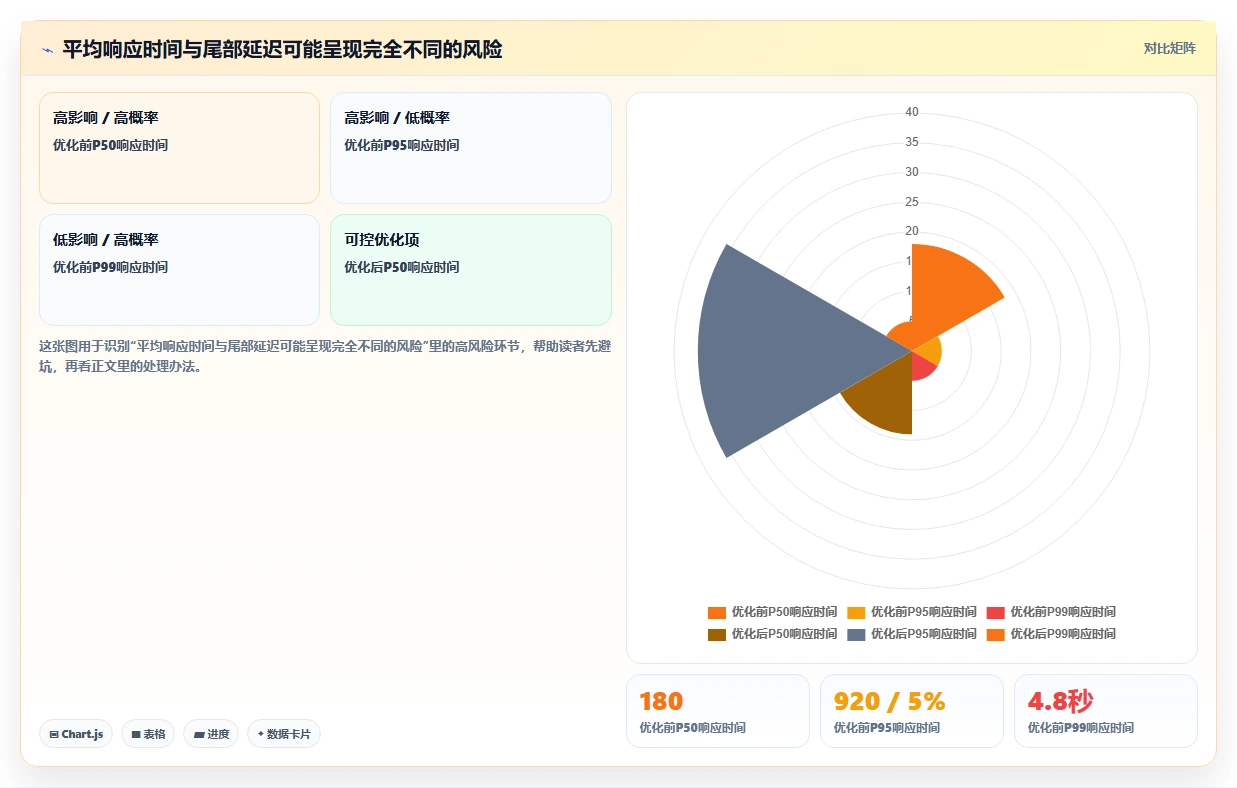1237x788 pixels.
Task: Click the axis label 25
Action: 912,202
